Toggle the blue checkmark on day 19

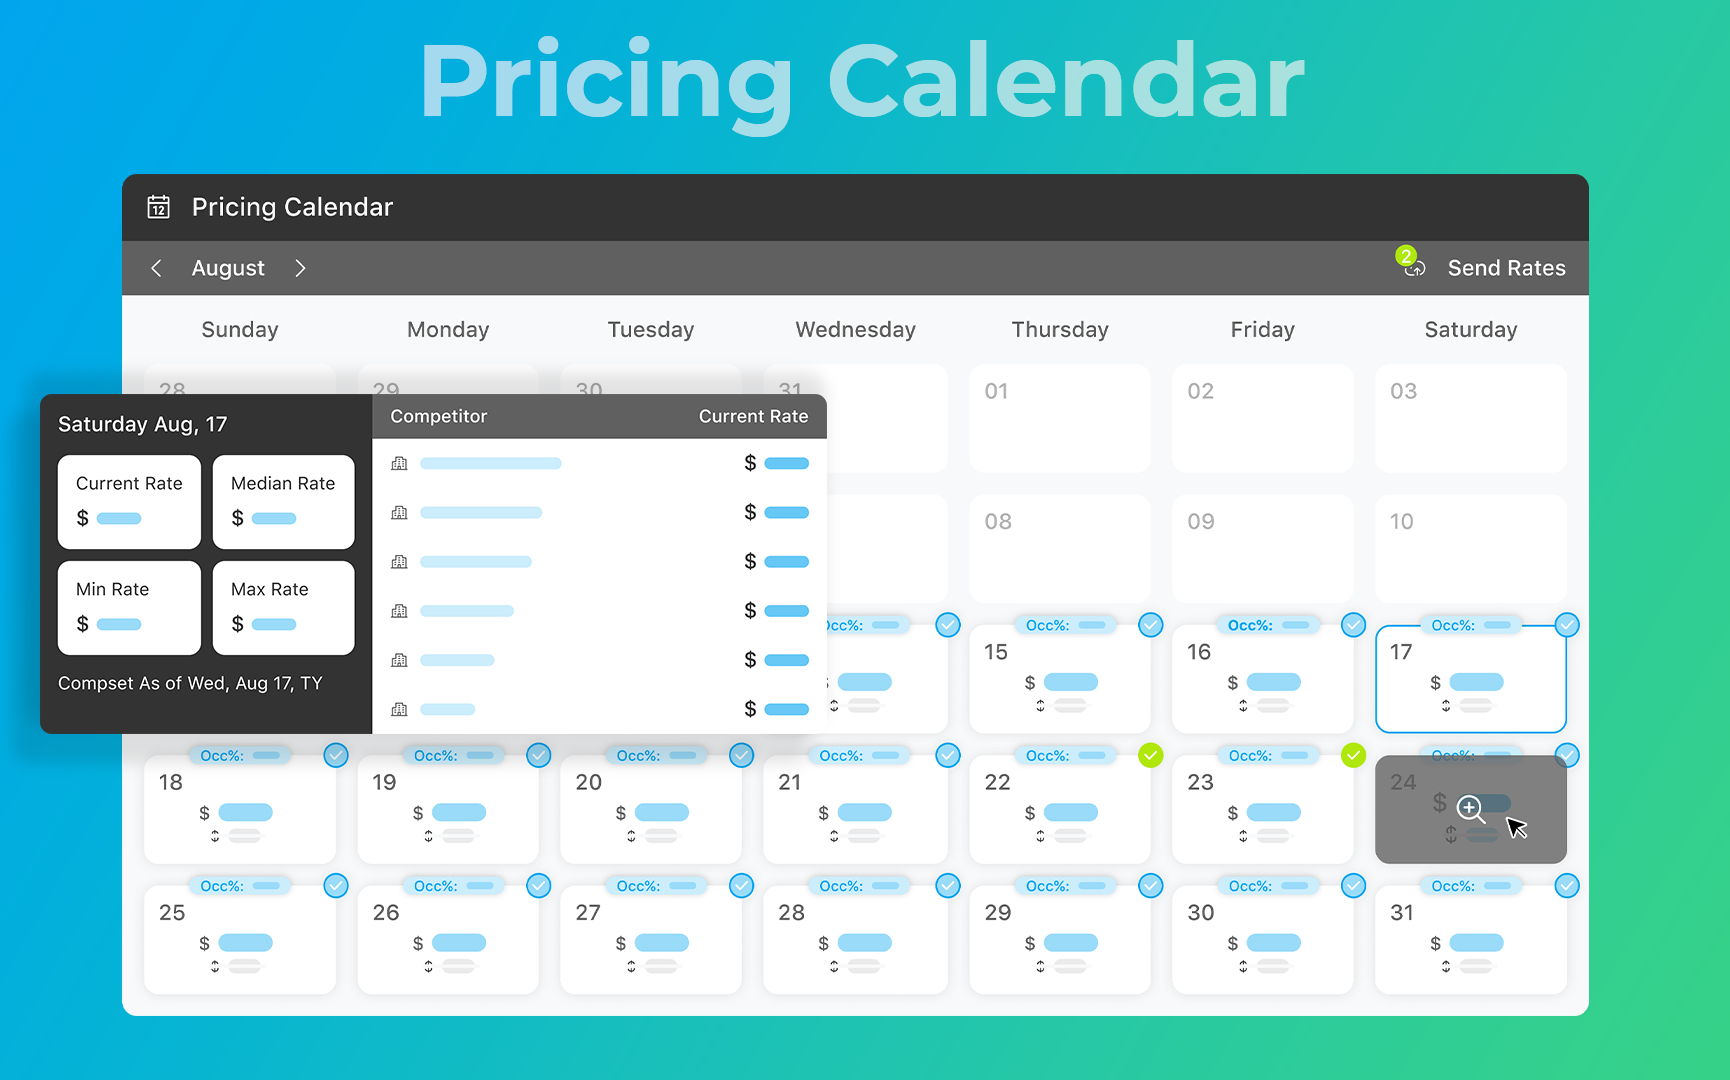tap(539, 756)
